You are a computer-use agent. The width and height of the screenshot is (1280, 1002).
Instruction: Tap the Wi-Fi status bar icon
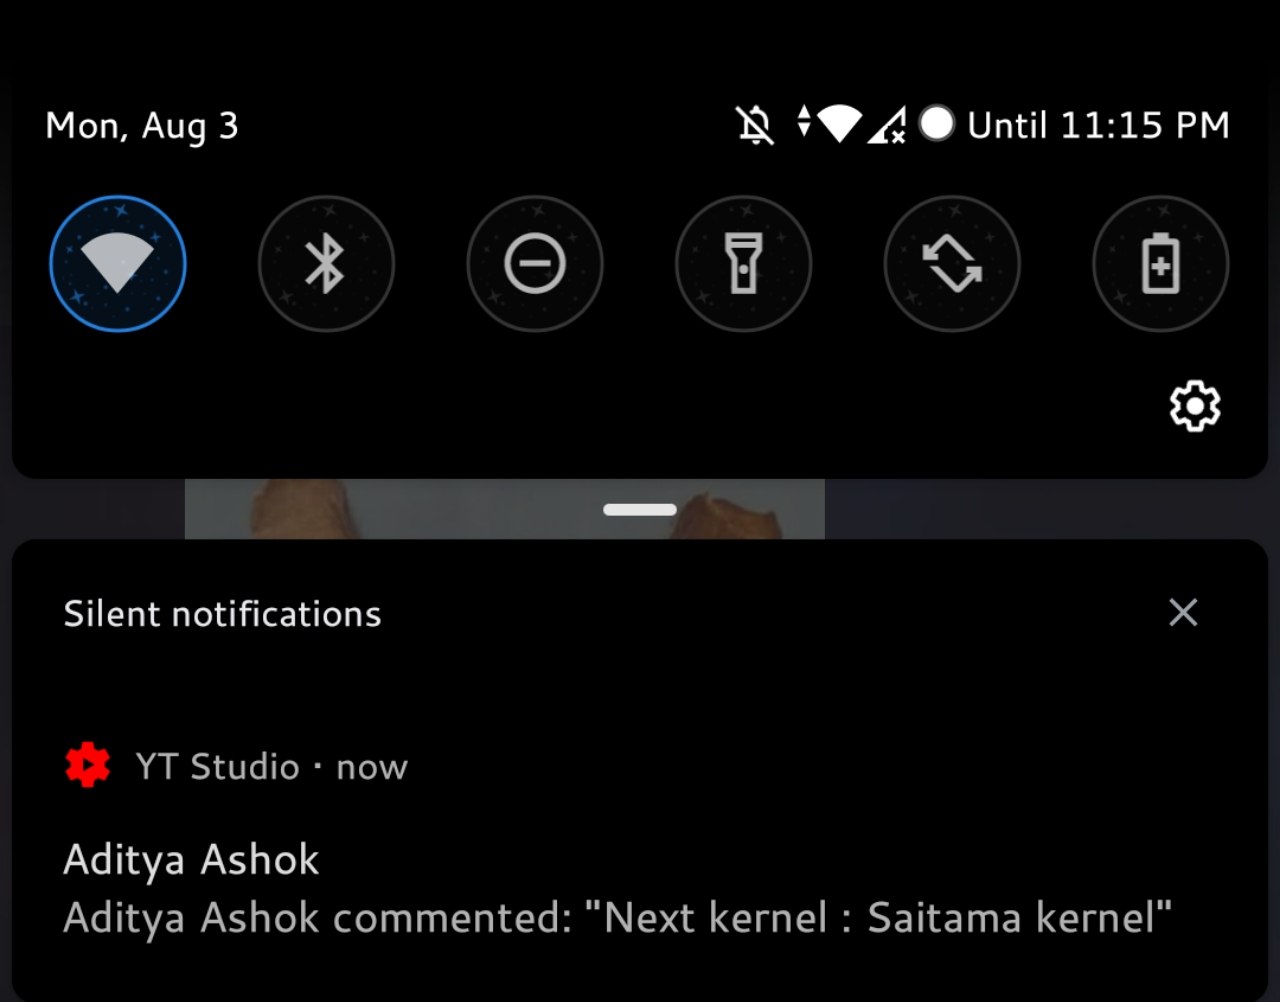tap(838, 124)
